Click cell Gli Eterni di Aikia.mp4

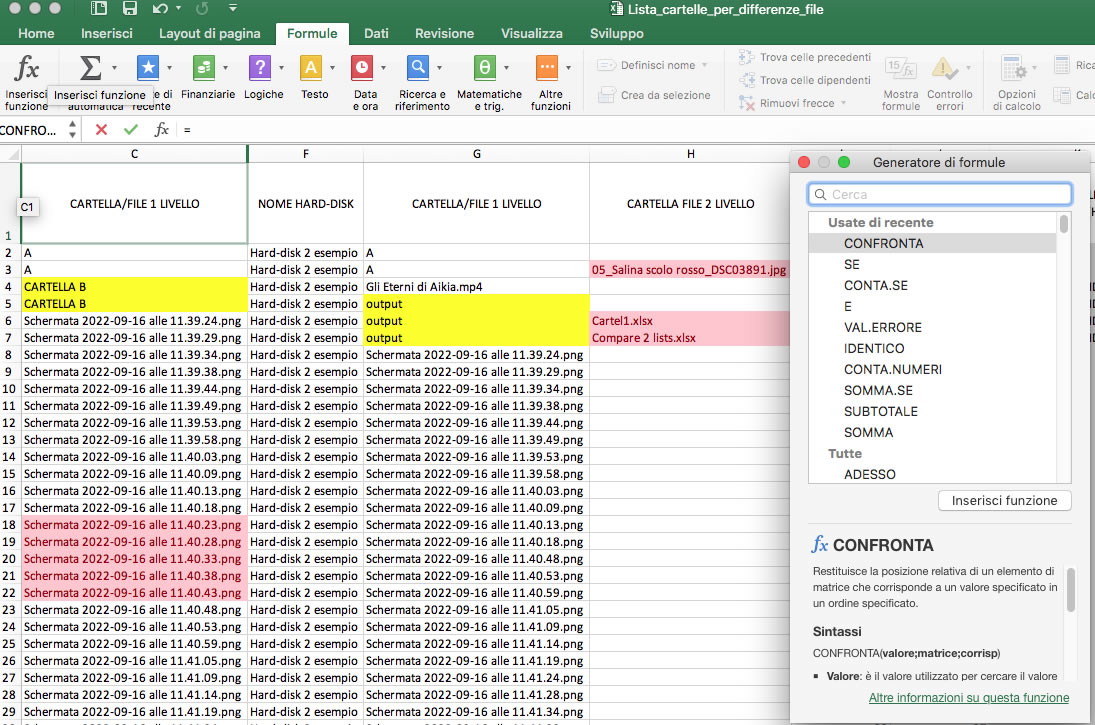click(476, 286)
